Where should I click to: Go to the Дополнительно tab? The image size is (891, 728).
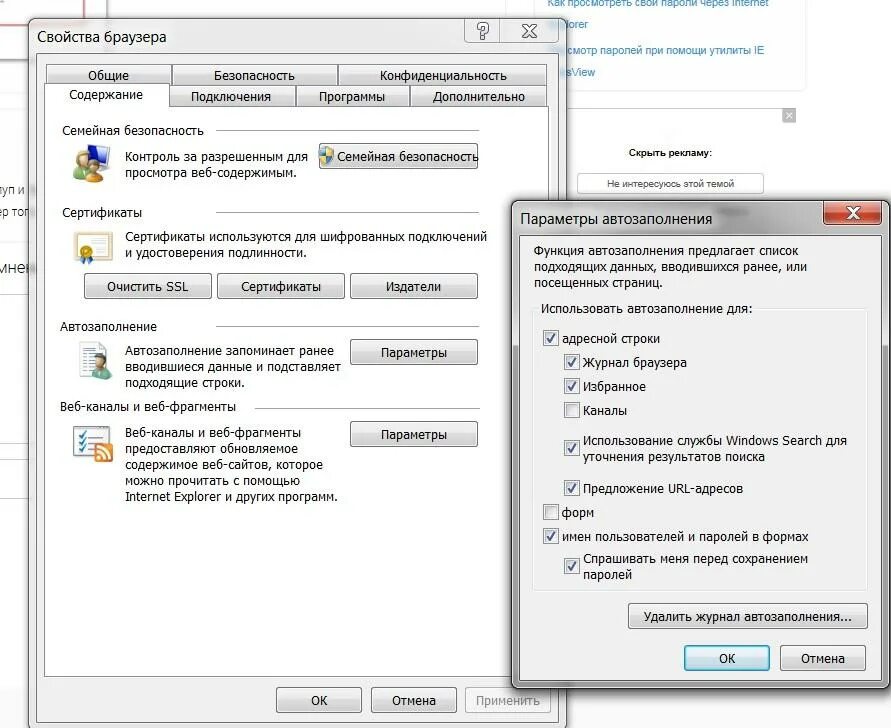point(478,96)
